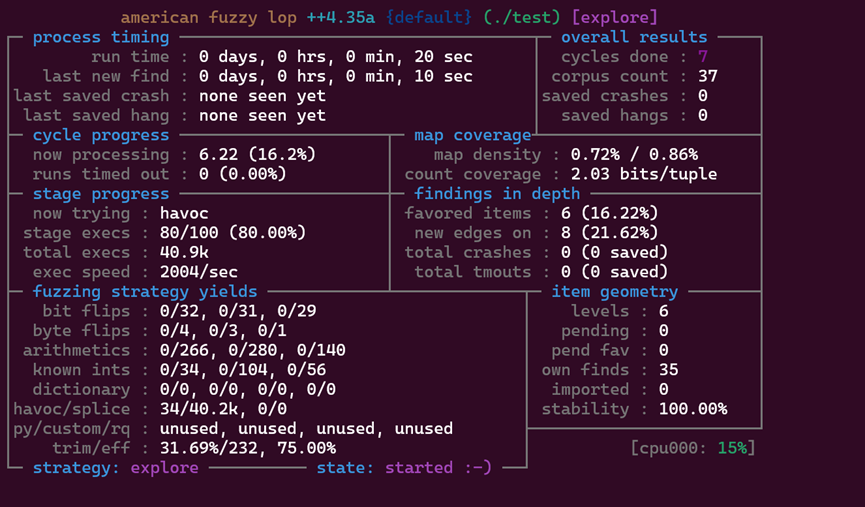Viewport: 865px width, 507px height.
Task: Click the saved hangs value '0'
Action: pos(702,115)
